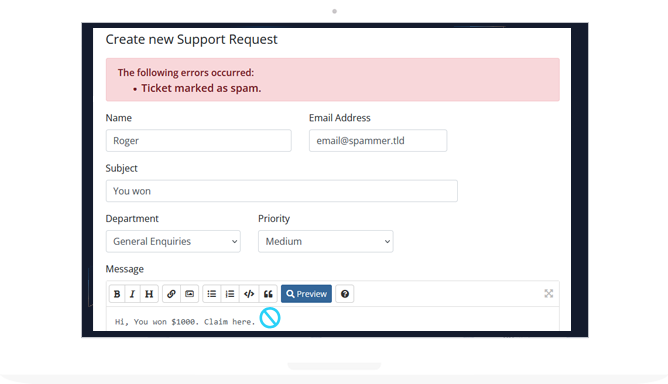The image size is (668, 384).
Task: Create an unordered bullet list
Action: pos(212,294)
